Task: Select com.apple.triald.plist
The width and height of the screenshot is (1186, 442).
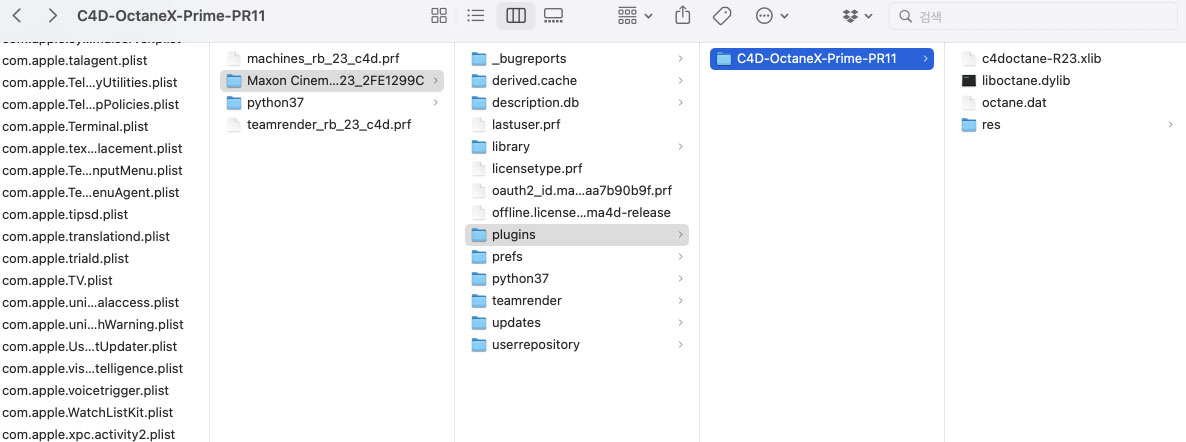Action: [66, 258]
